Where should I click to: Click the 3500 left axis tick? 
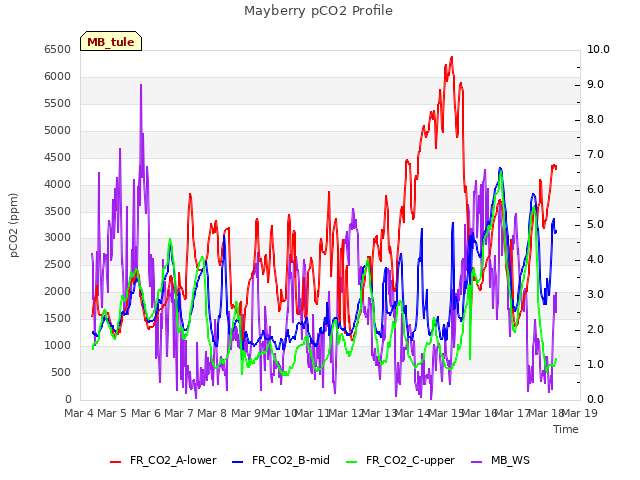pyautogui.click(x=58, y=211)
